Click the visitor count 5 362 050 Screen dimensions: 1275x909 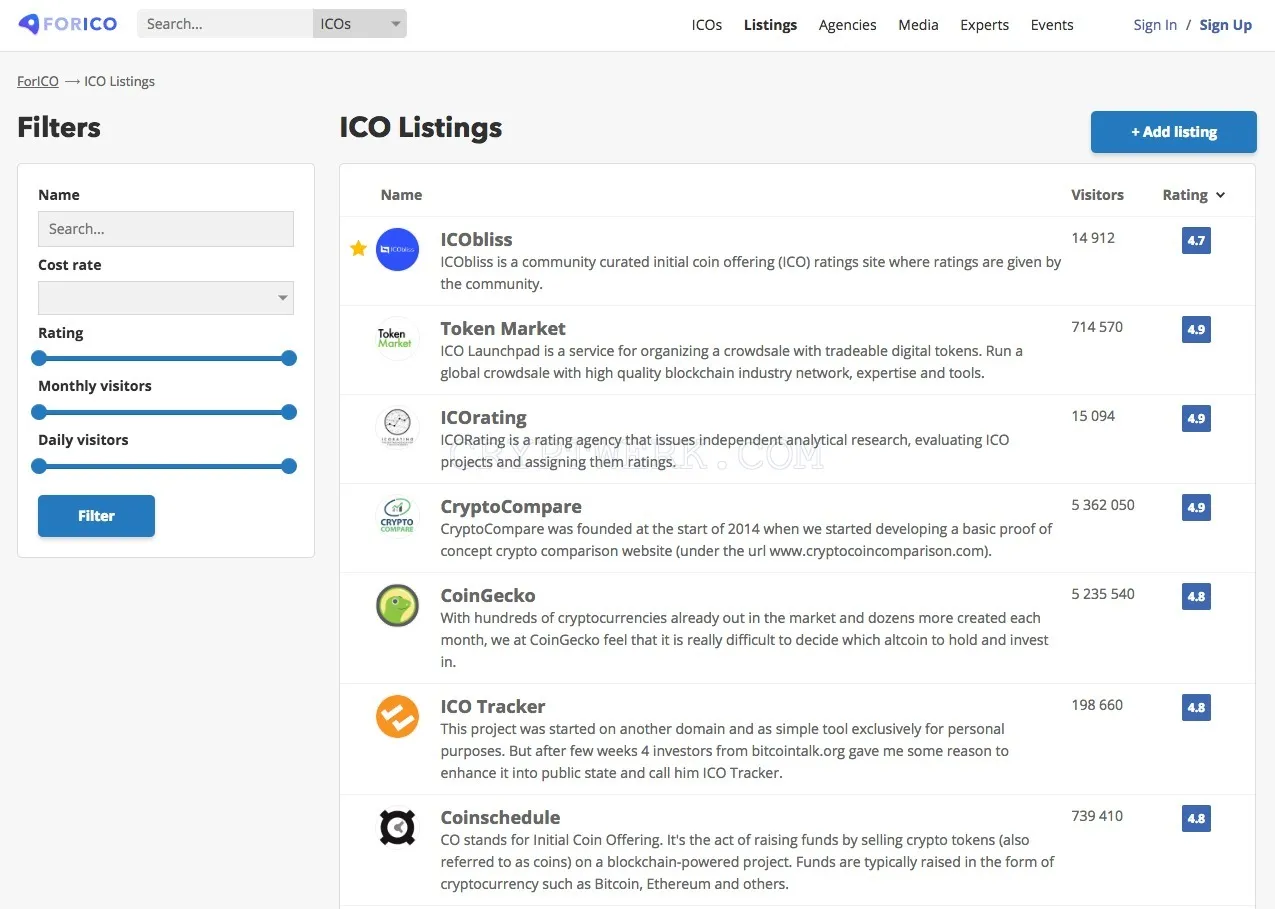1103,505
